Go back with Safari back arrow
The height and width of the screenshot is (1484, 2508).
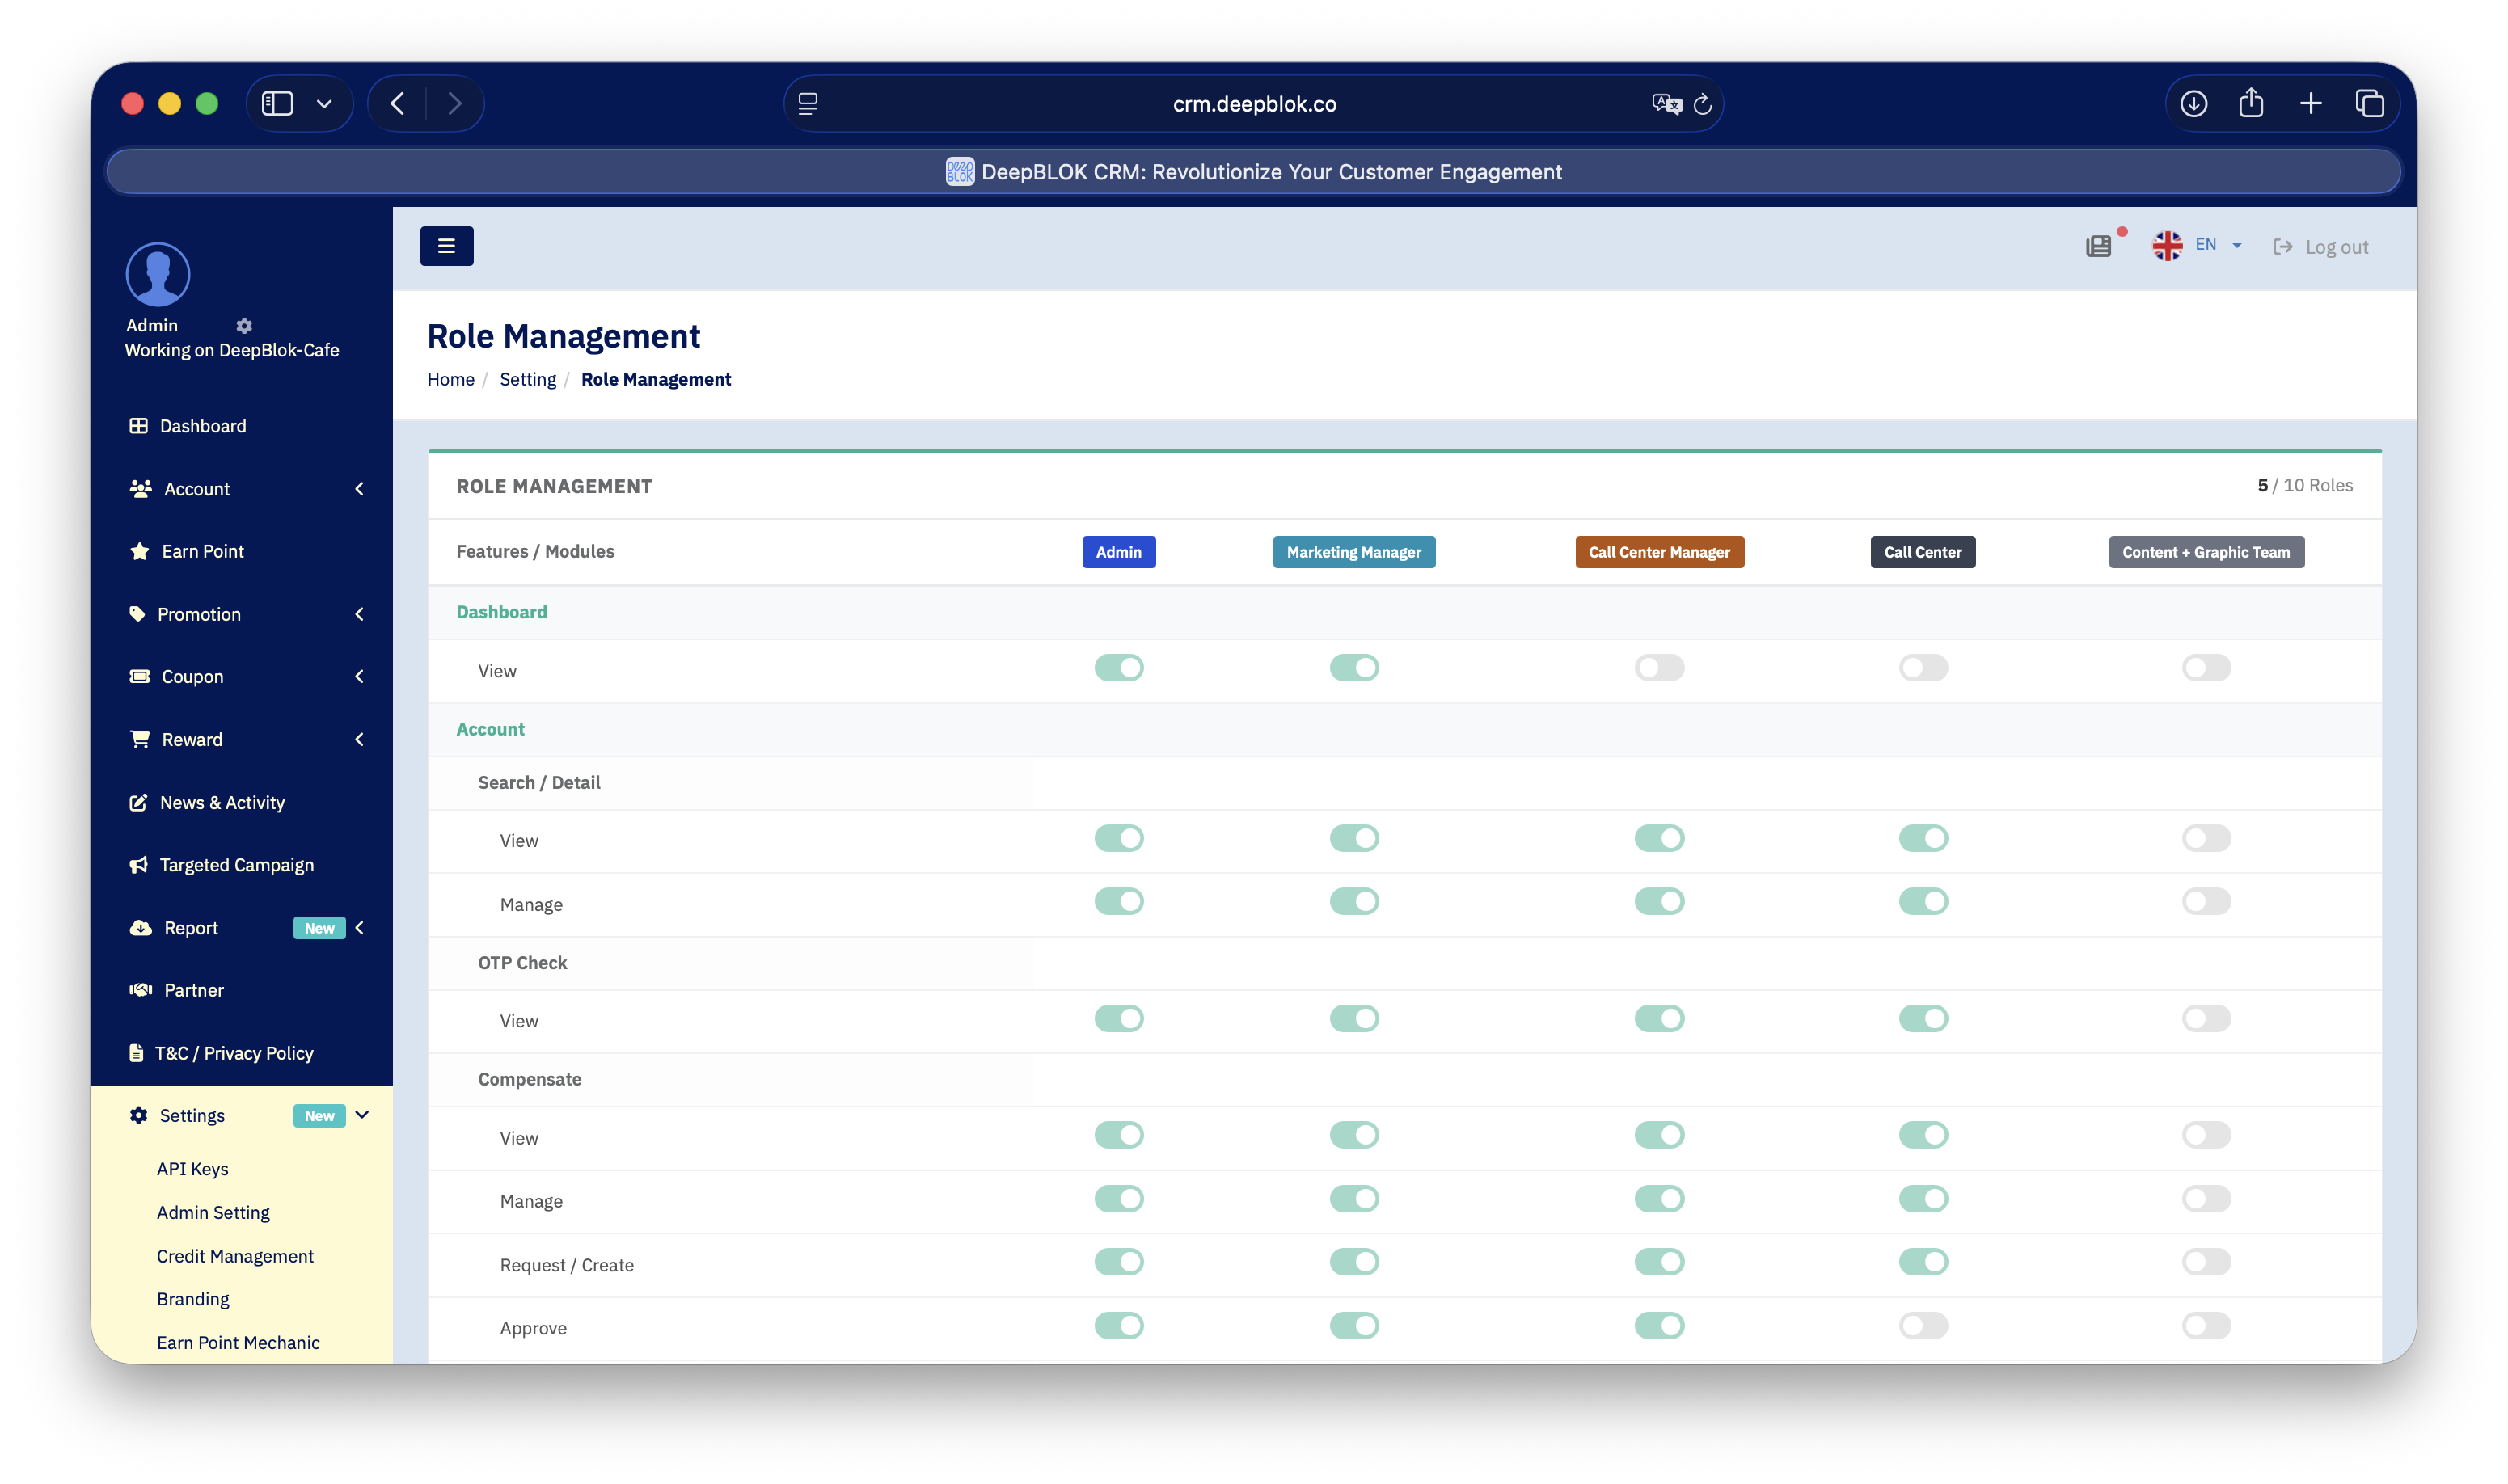coord(397,103)
